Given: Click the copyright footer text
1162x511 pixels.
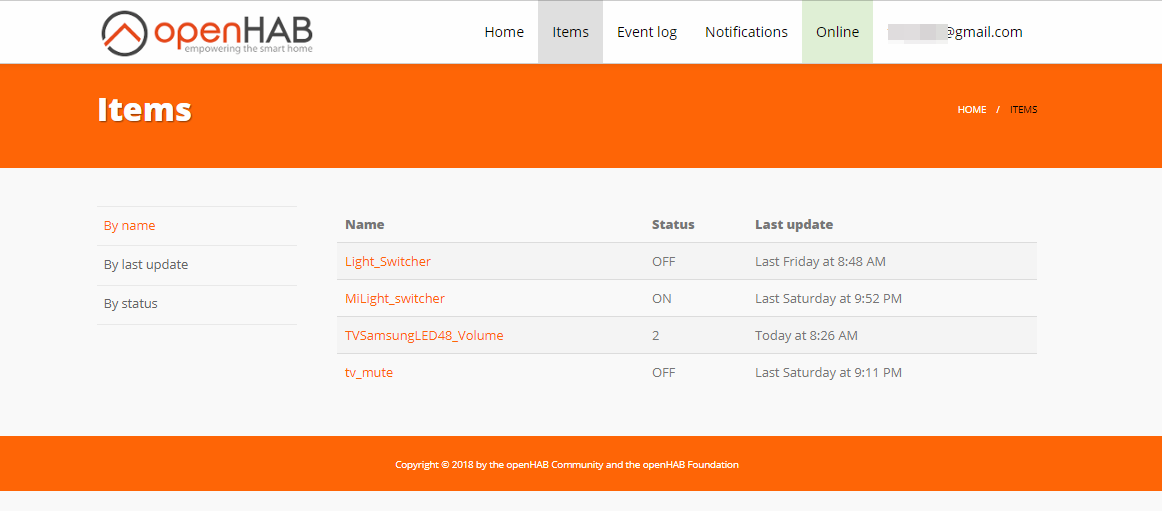Looking at the screenshot, I should pyautogui.click(x=567, y=465).
